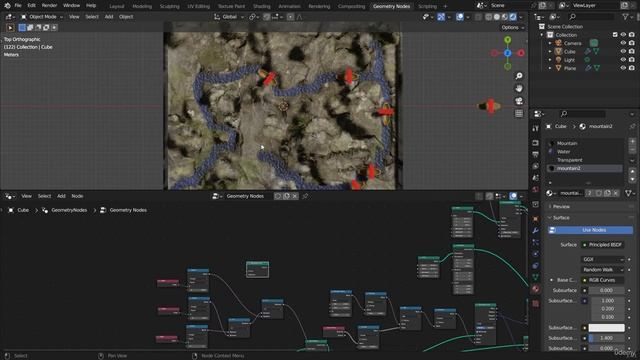Select material preview shading mode
Viewport: 640px width, 360px height.
tap(505, 17)
